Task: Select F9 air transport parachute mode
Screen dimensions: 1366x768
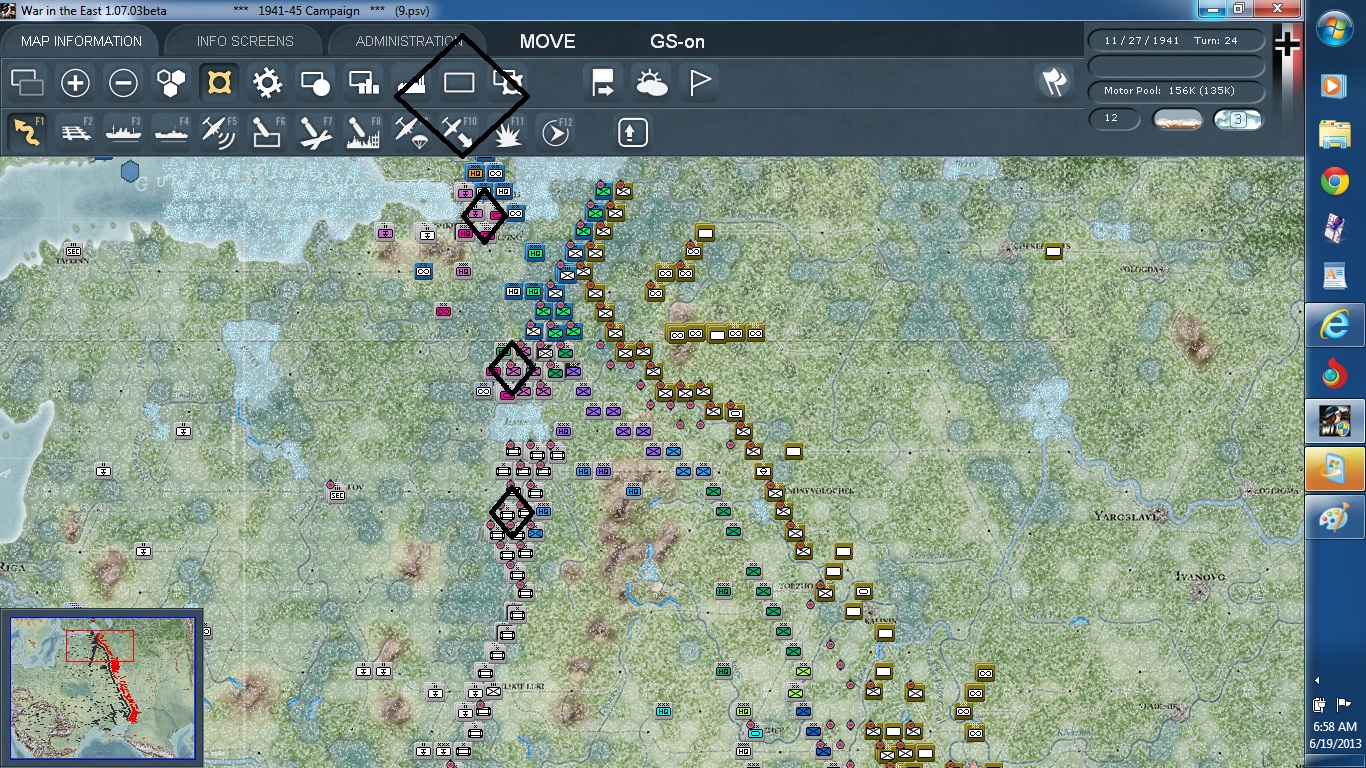Action: 411,132
